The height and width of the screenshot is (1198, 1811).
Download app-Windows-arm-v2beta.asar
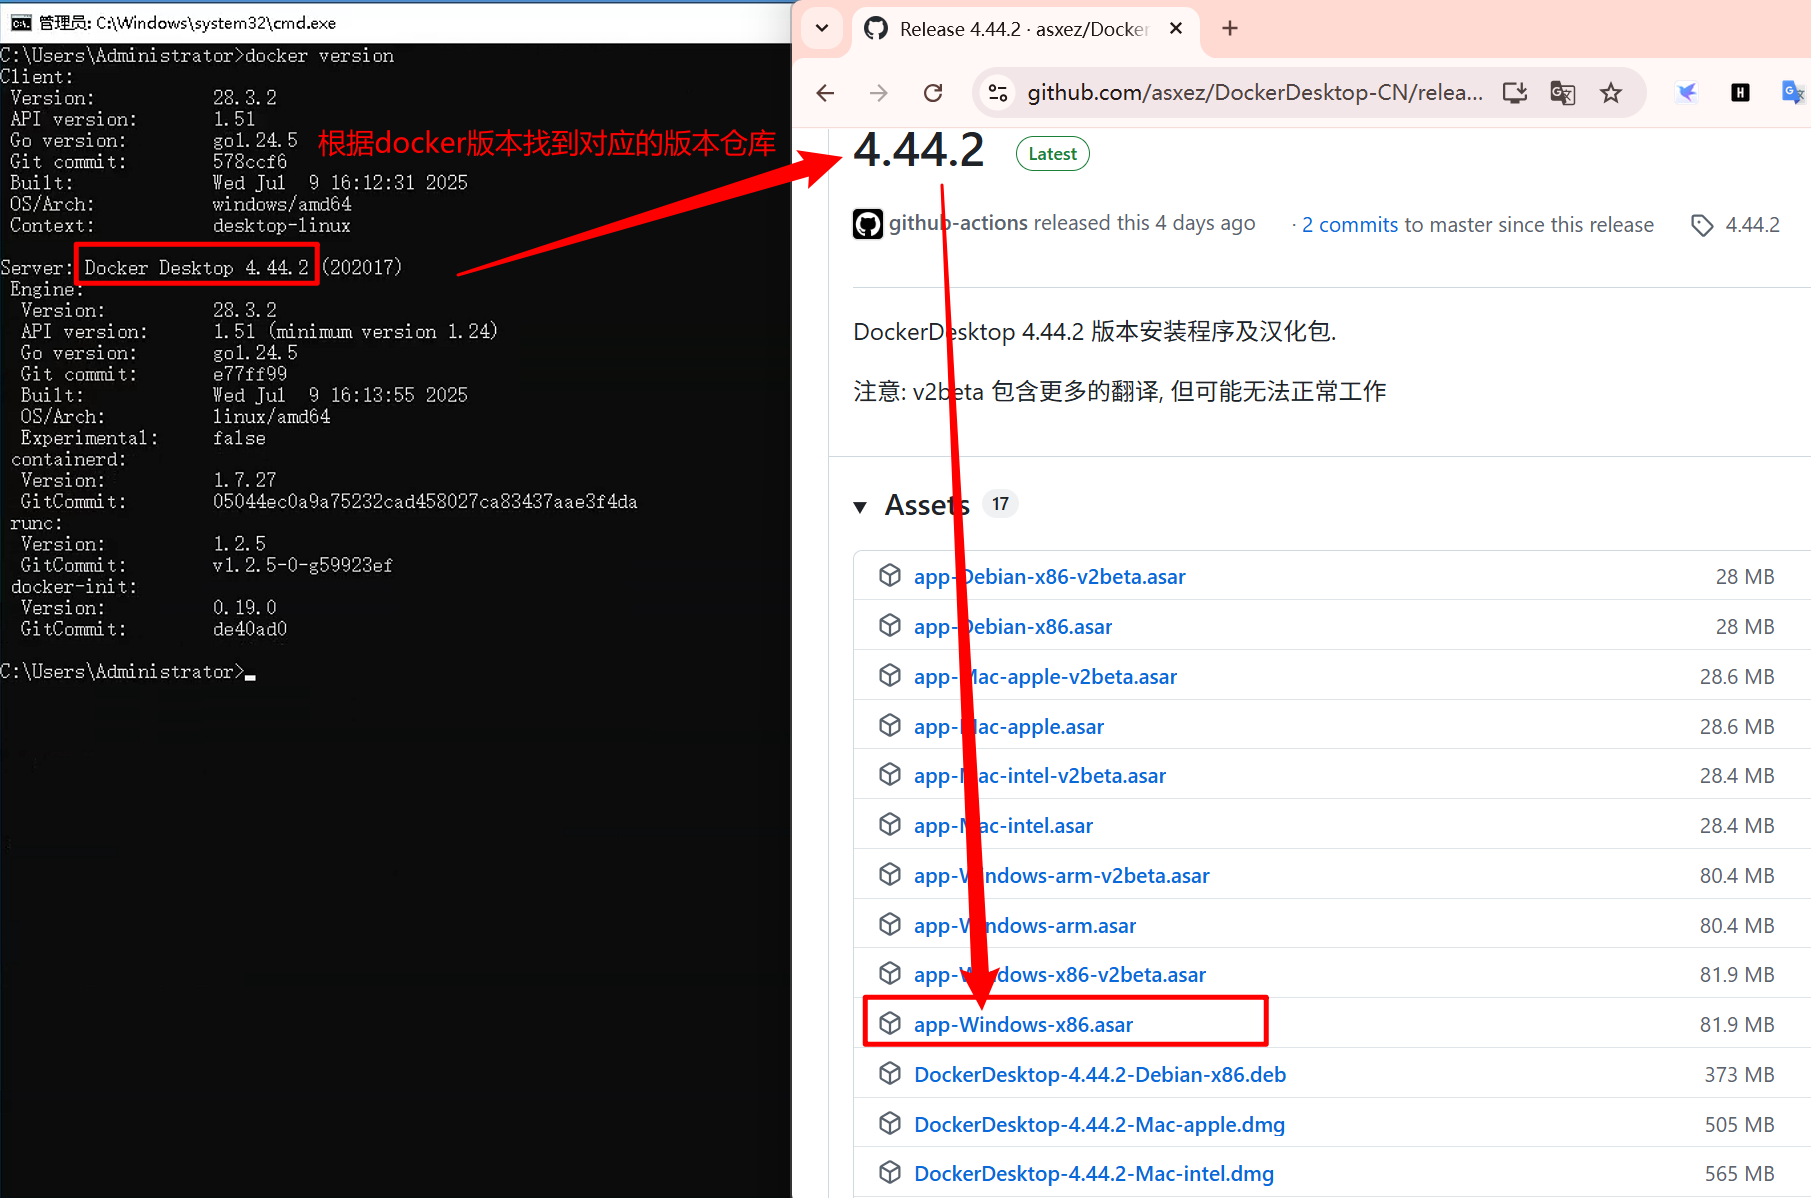1062,876
